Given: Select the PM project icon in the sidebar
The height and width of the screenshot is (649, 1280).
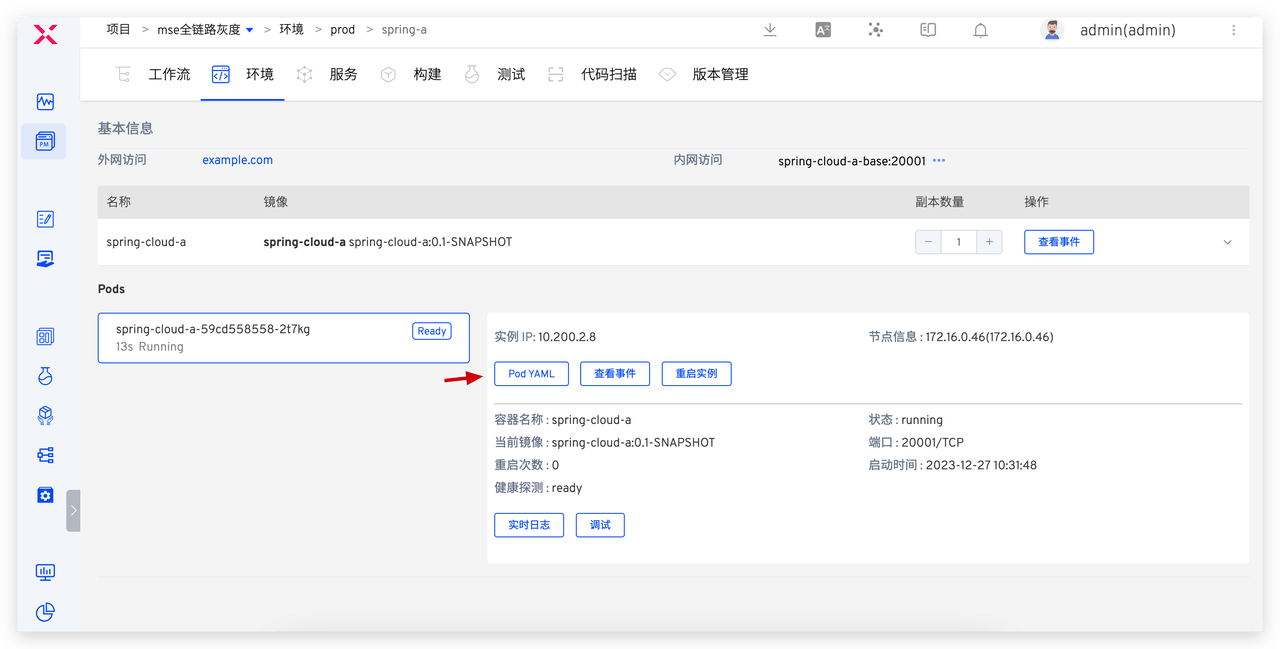Looking at the screenshot, I should point(44,141).
